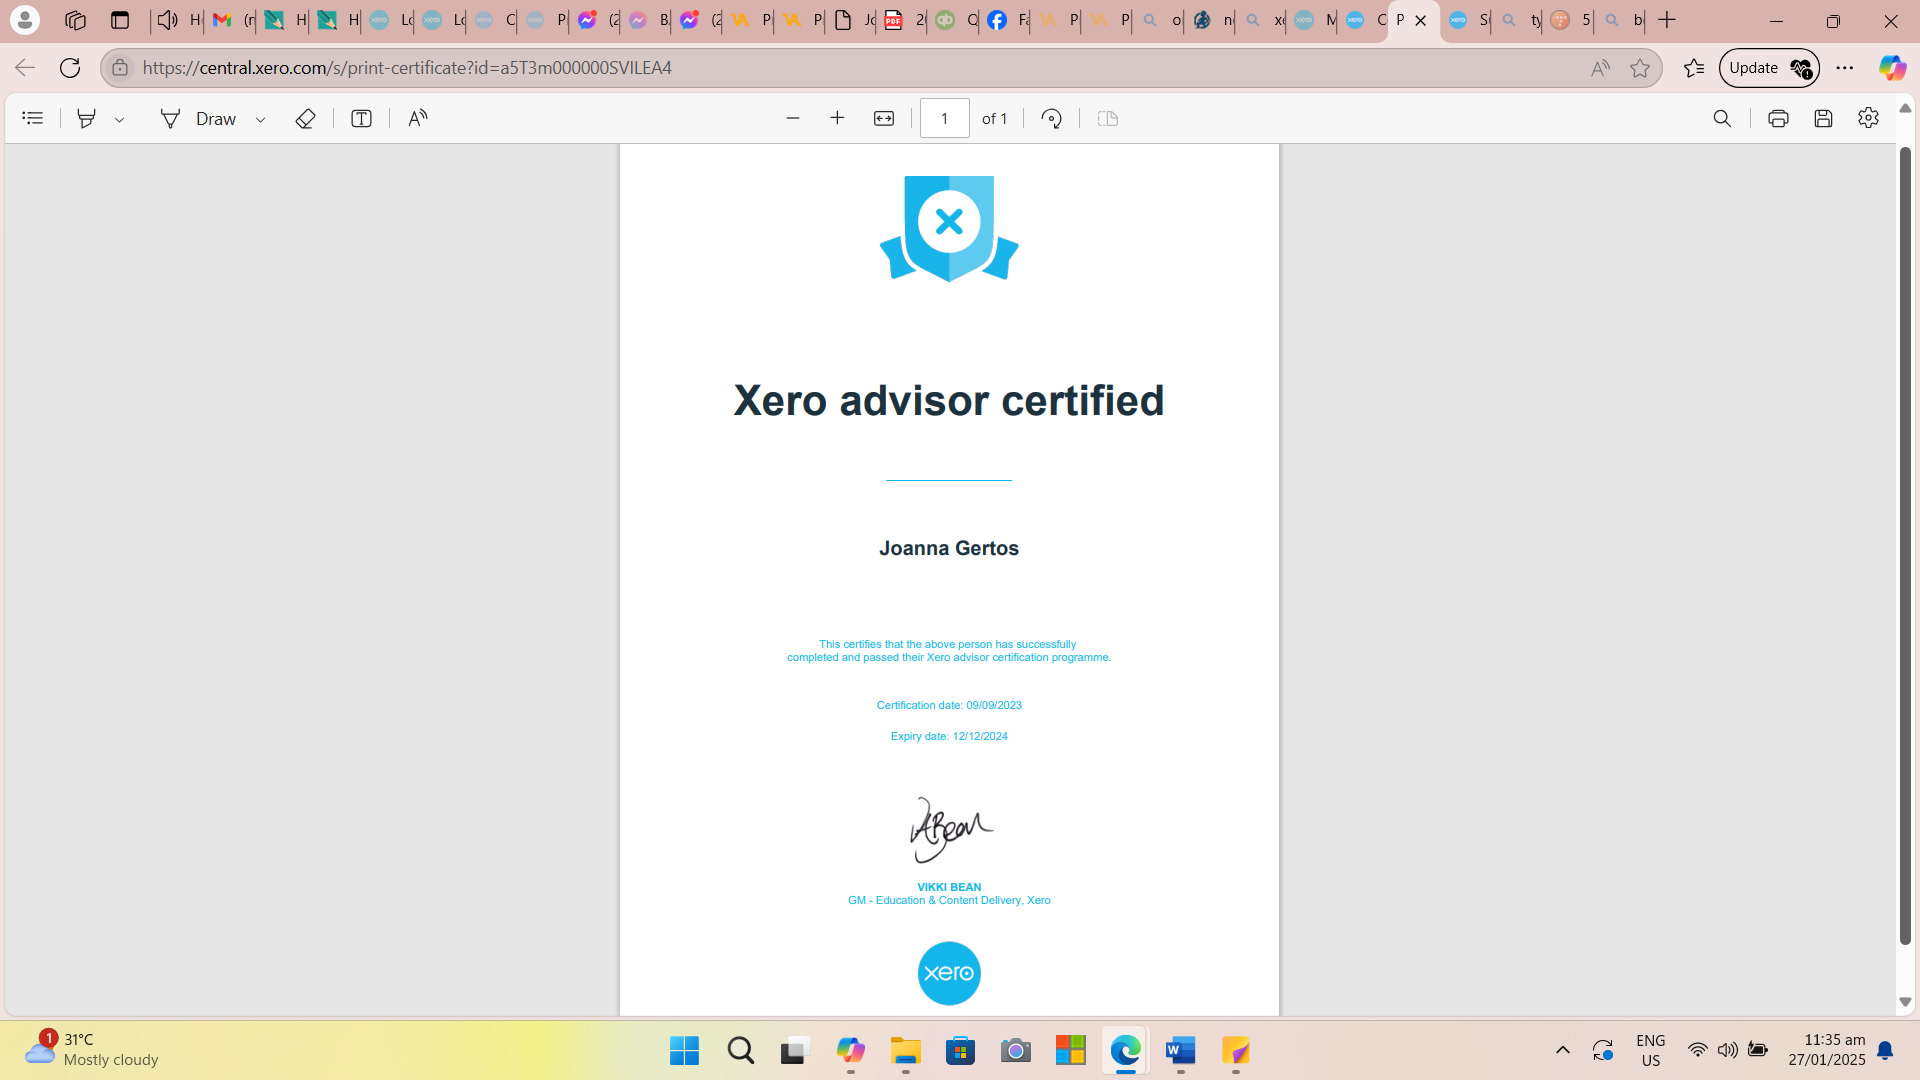Print the Xero certificate

(x=1778, y=118)
